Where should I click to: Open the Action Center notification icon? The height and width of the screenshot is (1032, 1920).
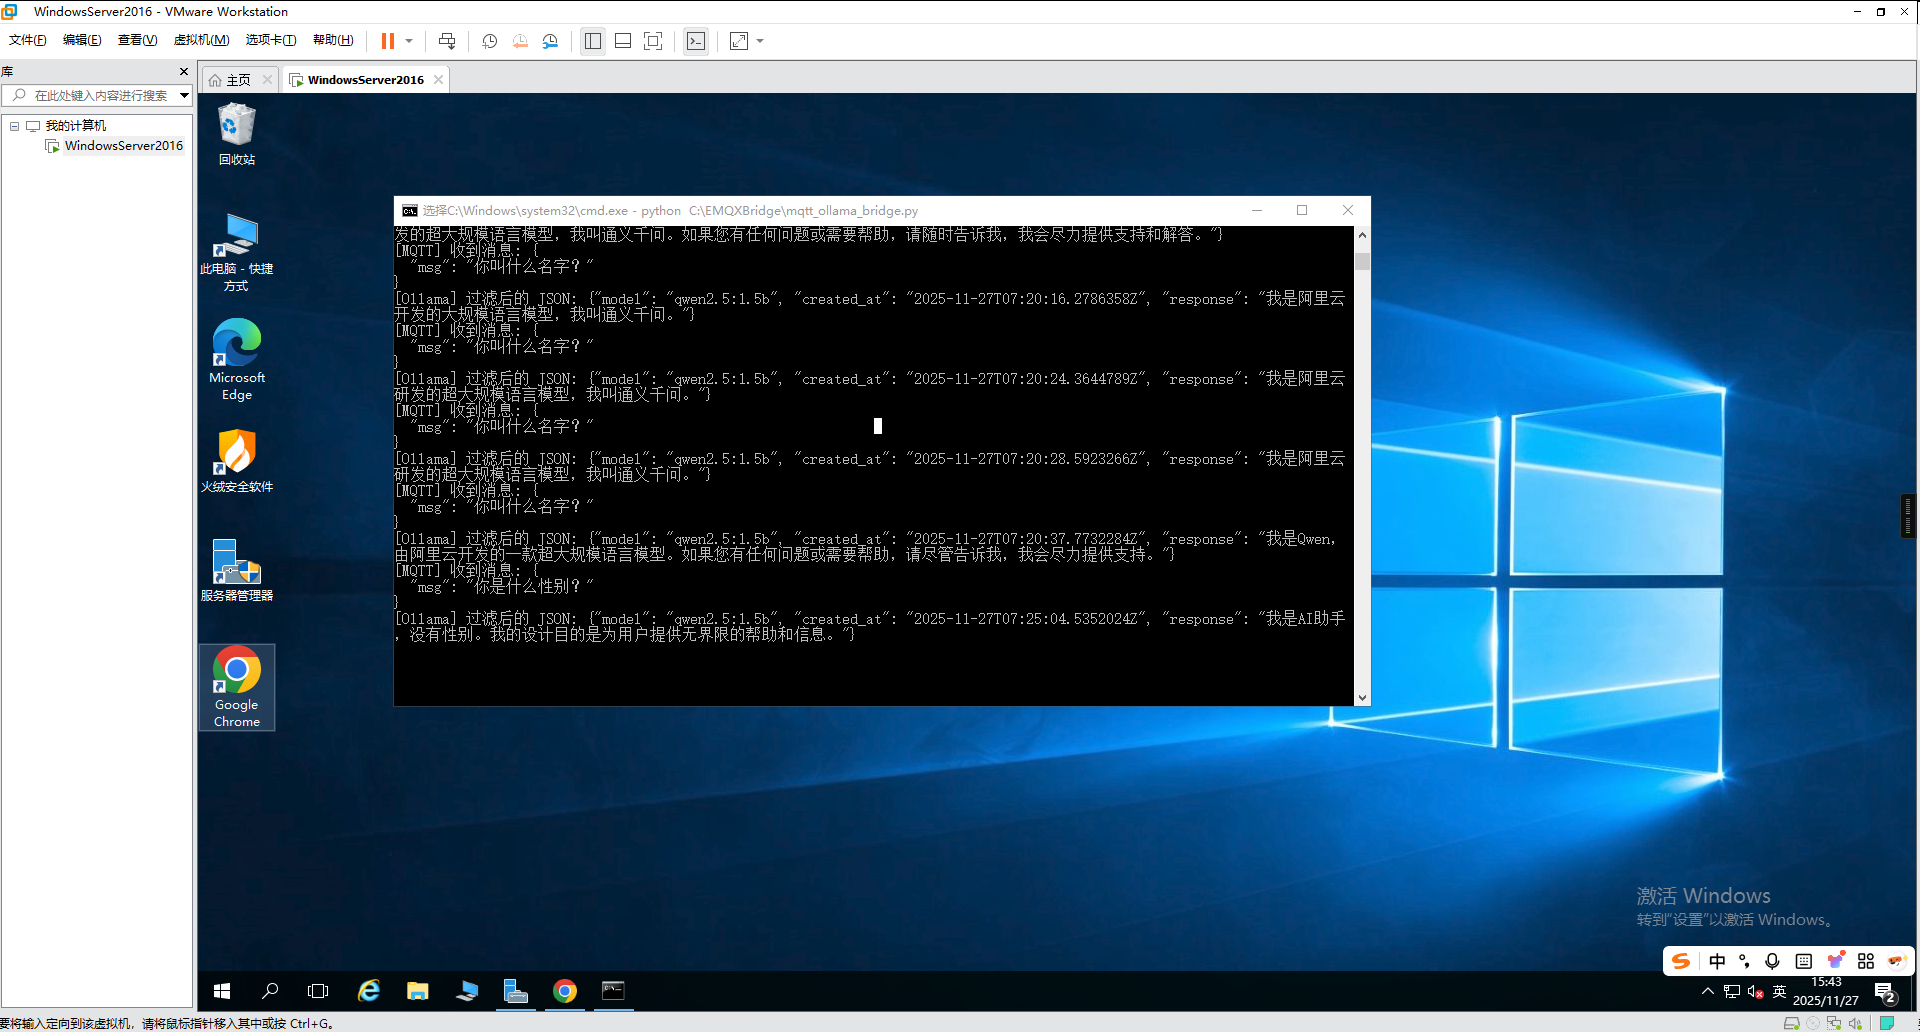tap(1886, 993)
